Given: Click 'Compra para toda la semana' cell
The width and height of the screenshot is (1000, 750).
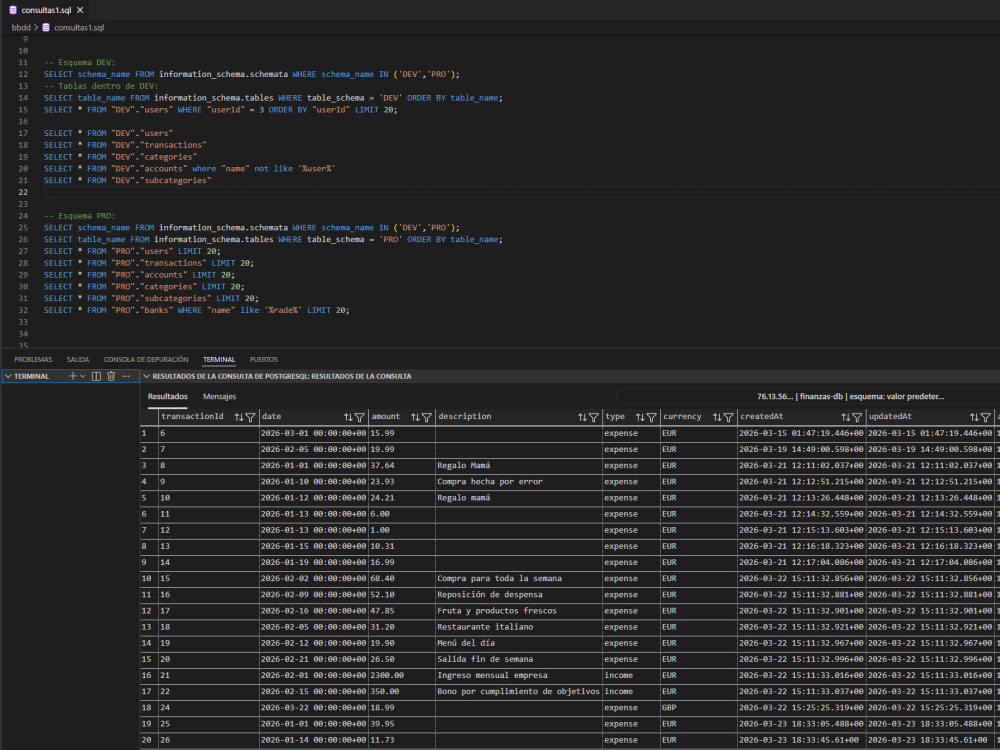Looking at the screenshot, I should (x=518, y=579).
